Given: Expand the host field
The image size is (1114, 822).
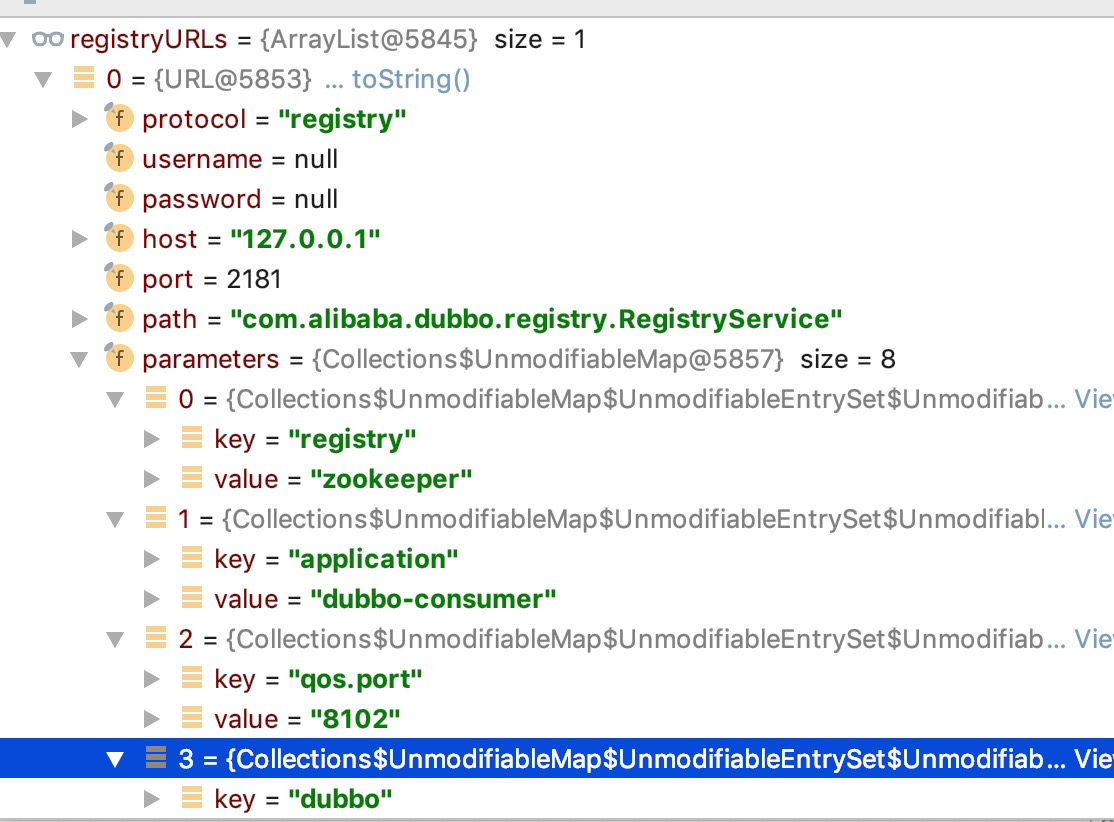Looking at the screenshot, I should tap(80, 239).
